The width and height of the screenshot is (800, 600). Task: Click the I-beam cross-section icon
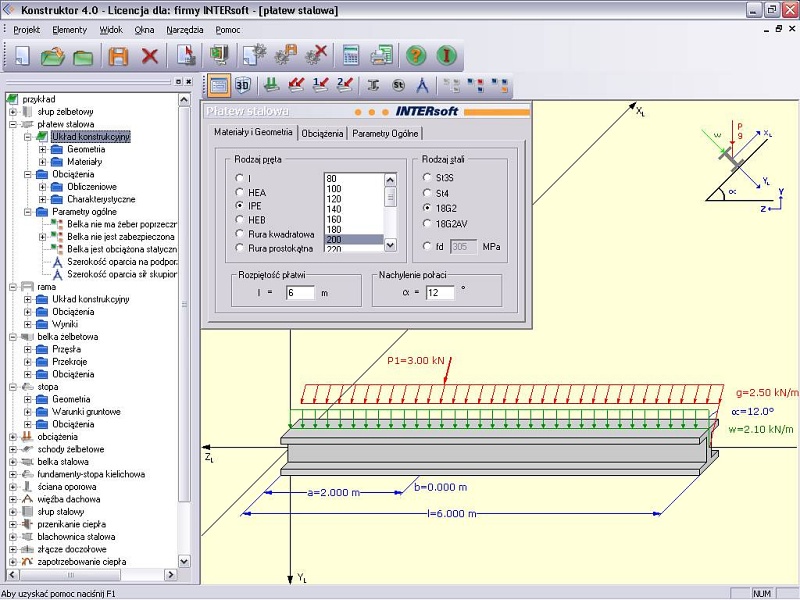[373, 85]
